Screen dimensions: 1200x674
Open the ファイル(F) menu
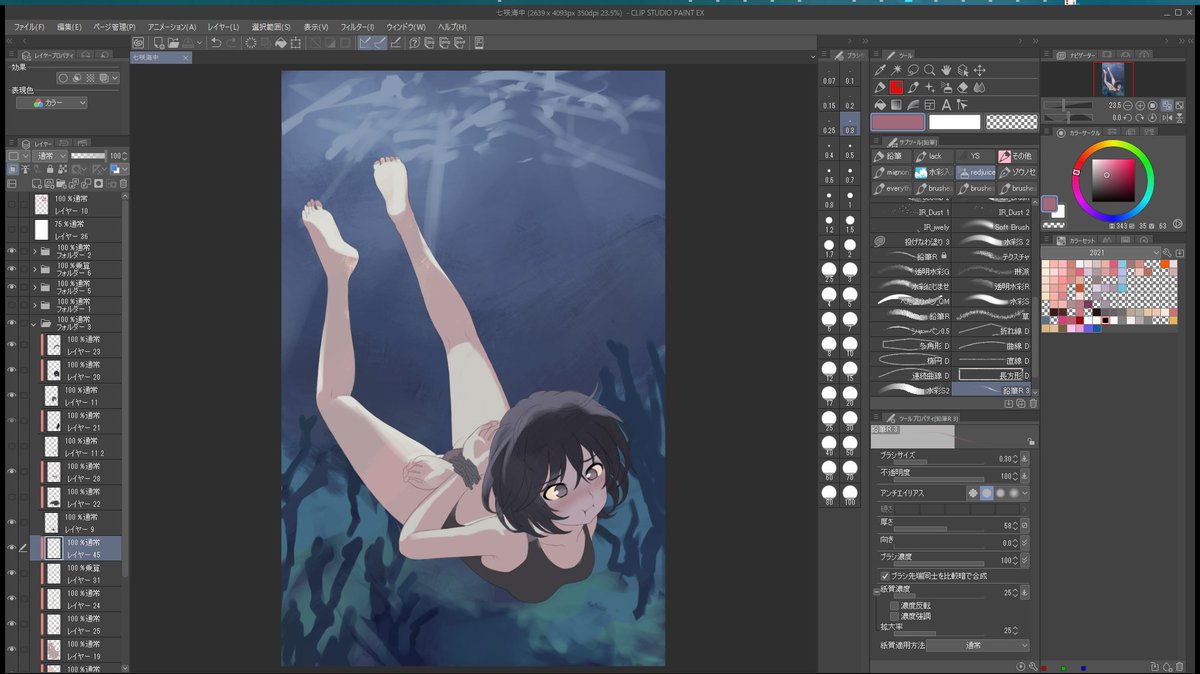[x=29, y=26]
